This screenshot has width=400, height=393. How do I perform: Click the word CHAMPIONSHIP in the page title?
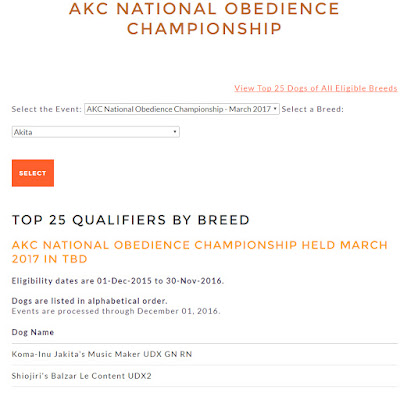[204, 29]
